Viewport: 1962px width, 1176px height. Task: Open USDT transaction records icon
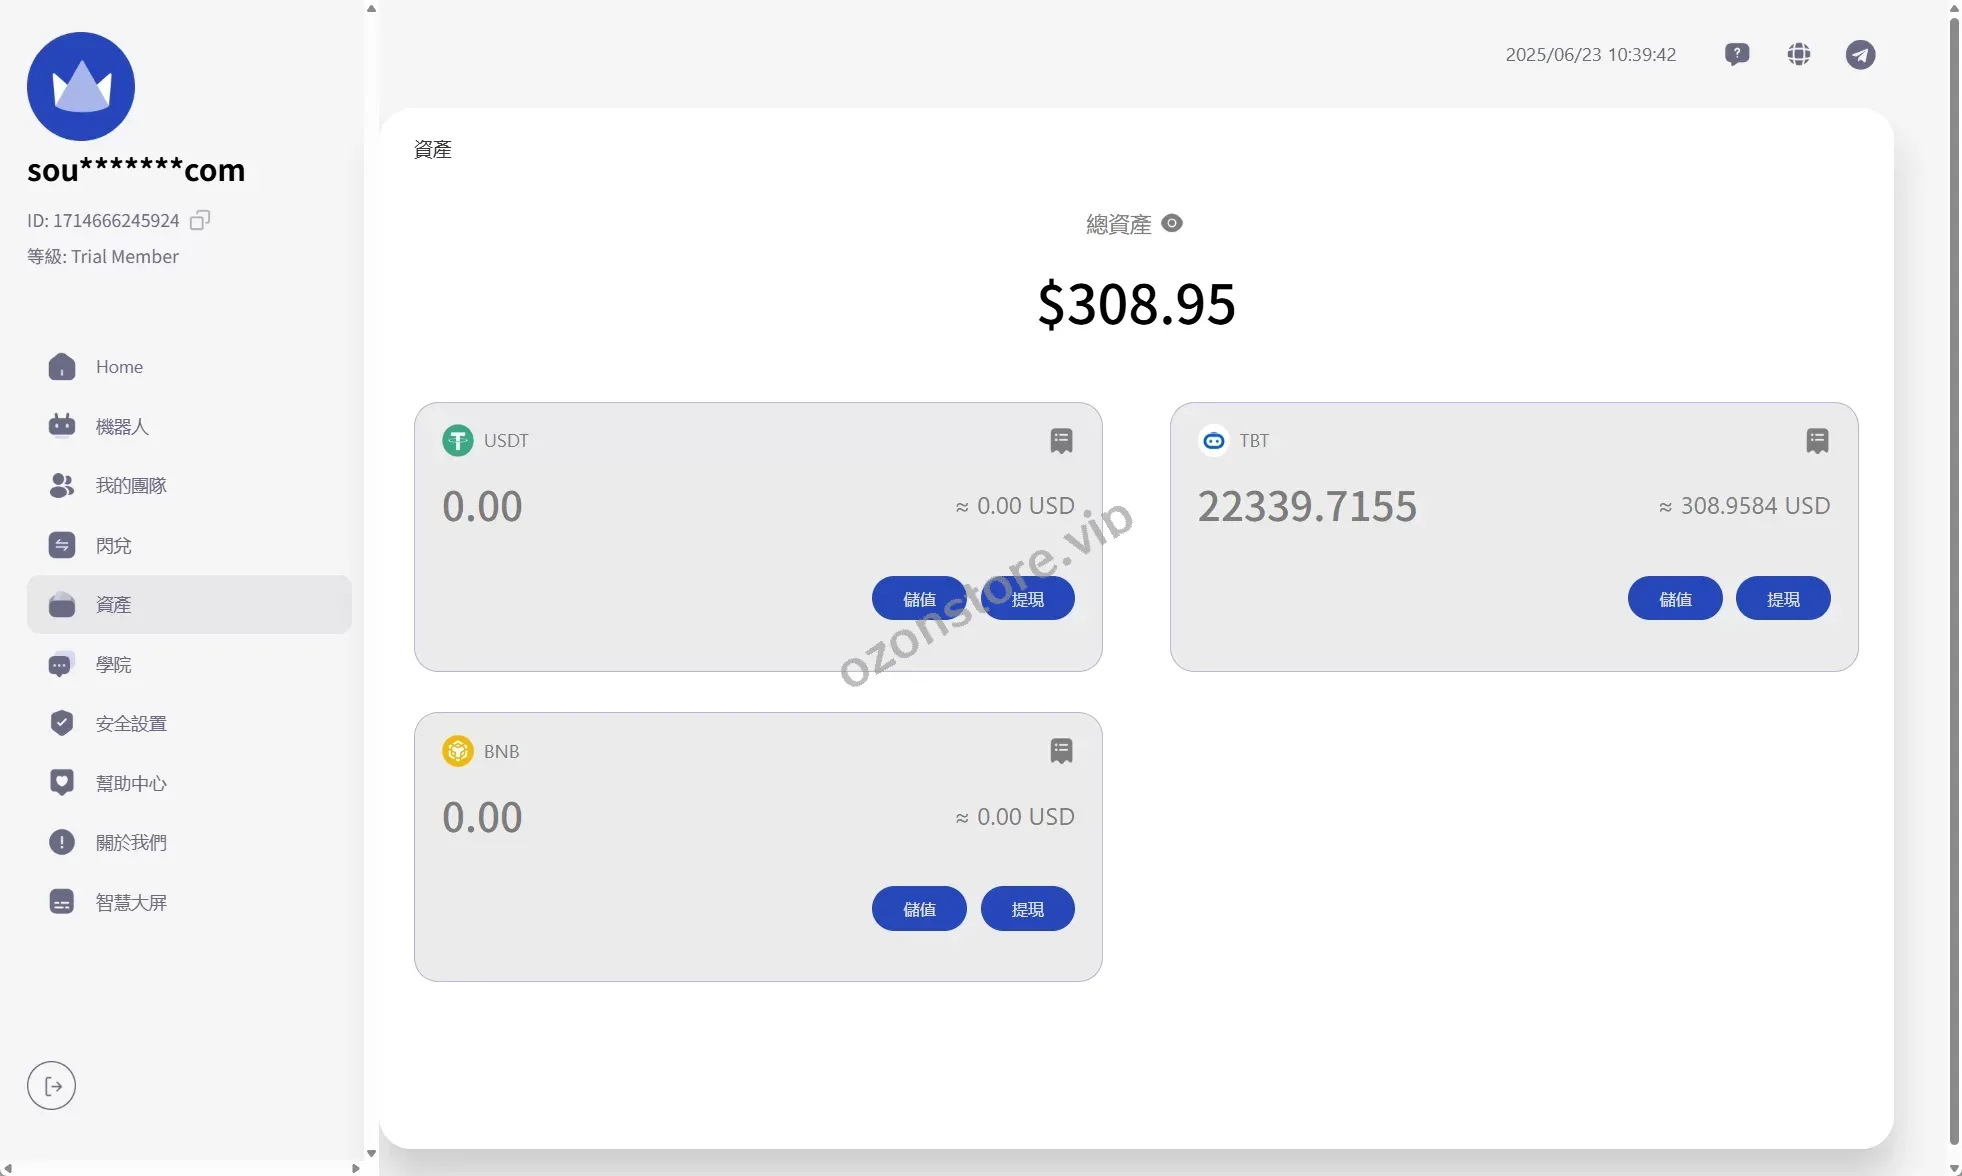1061,441
